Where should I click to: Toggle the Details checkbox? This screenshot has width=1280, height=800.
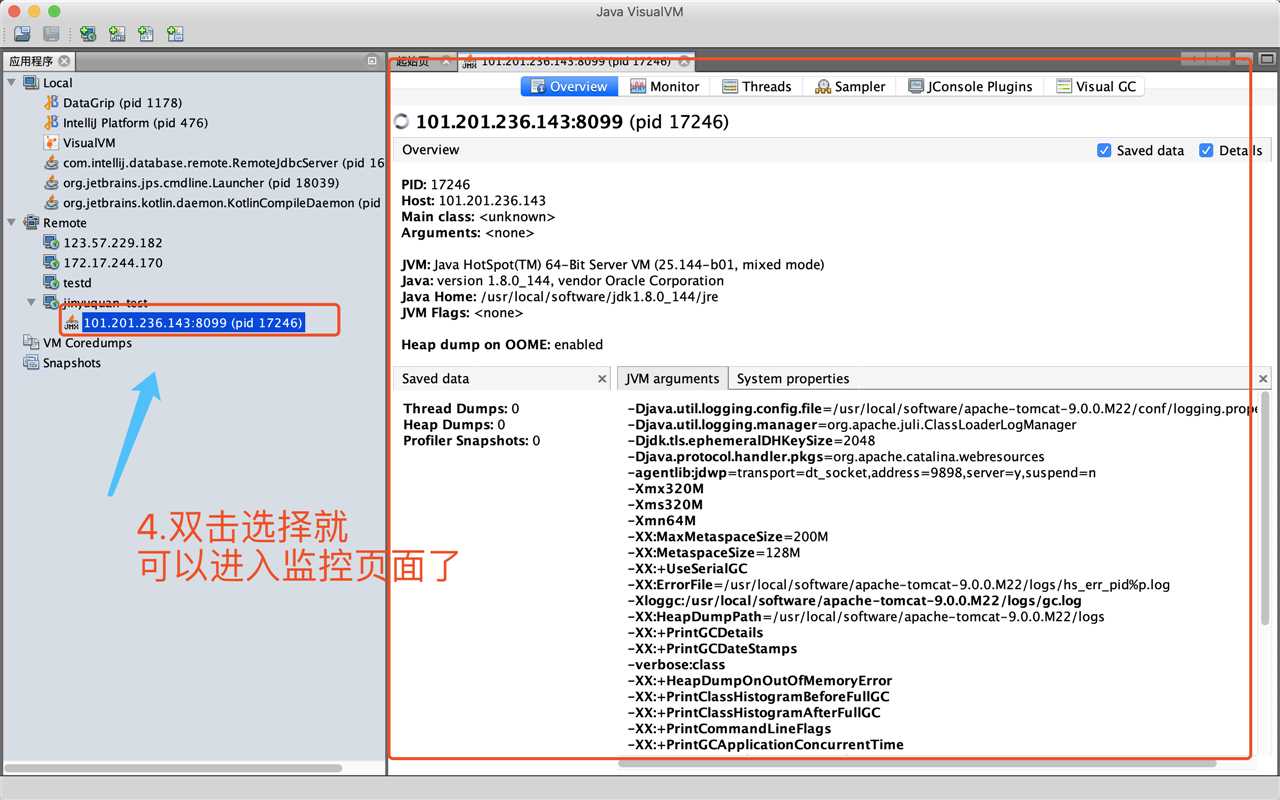pyautogui.click(x=1206, y=150)
